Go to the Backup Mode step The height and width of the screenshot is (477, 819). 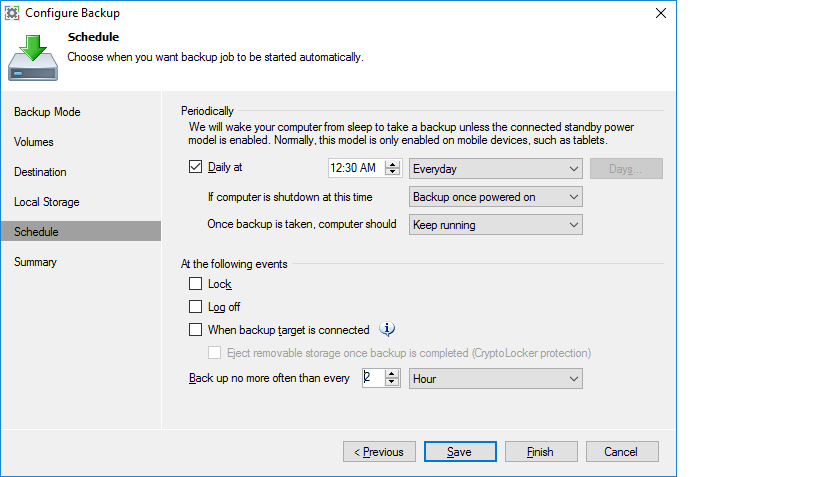click(47, 112)
